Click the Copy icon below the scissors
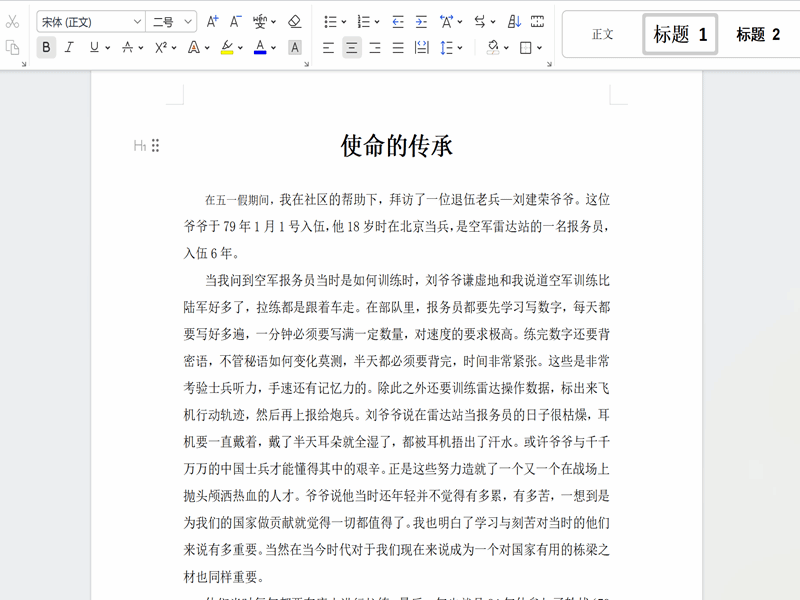This screenshot has height=600, width=800. 12,47
